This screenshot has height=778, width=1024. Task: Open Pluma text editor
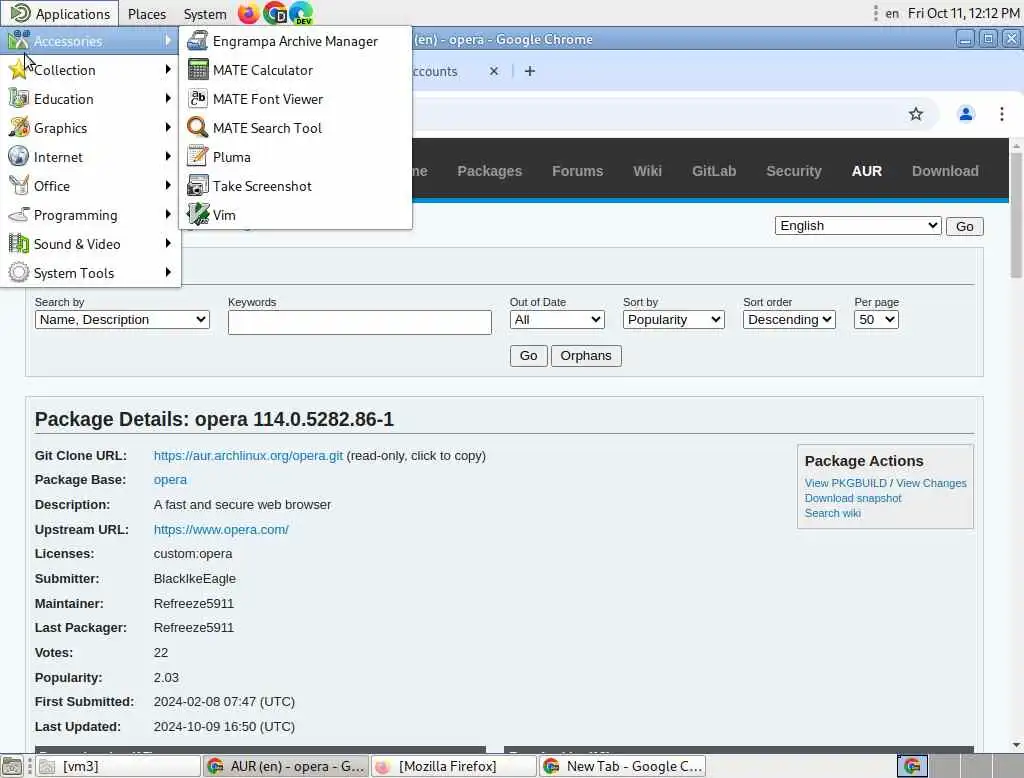point(295,157)
